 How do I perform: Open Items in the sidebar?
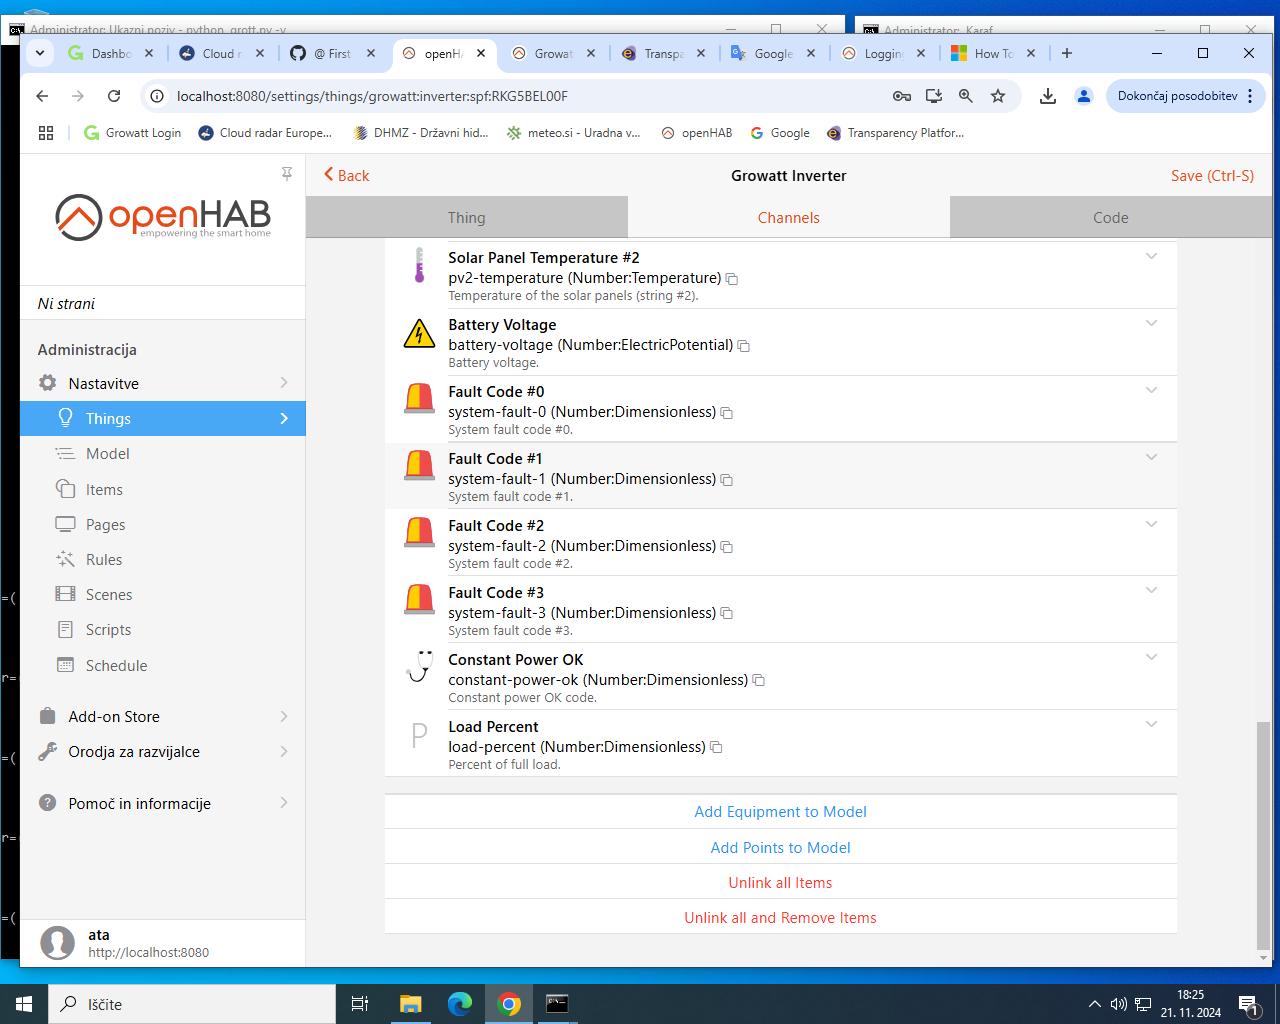point(104,490)
